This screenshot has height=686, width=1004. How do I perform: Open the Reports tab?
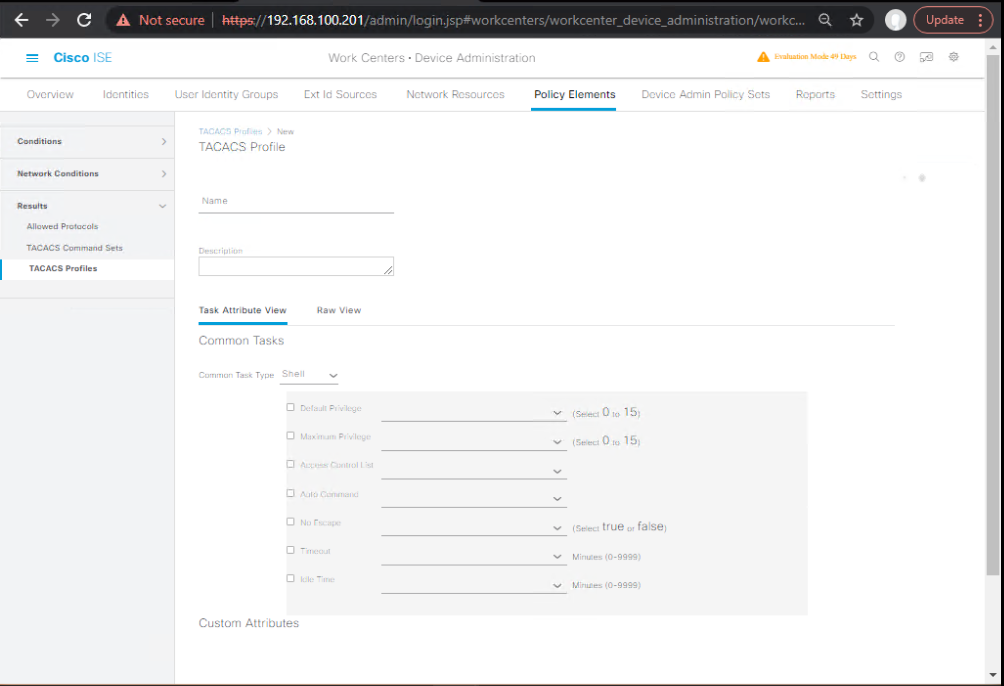click(815, 94)
